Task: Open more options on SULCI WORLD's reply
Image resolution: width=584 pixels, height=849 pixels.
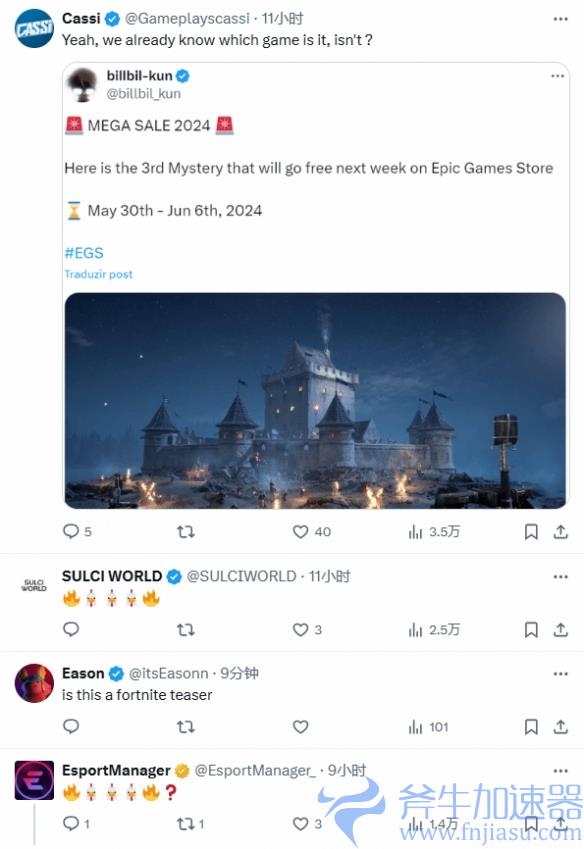Action: pyautogui.click(x=558, y=576)
